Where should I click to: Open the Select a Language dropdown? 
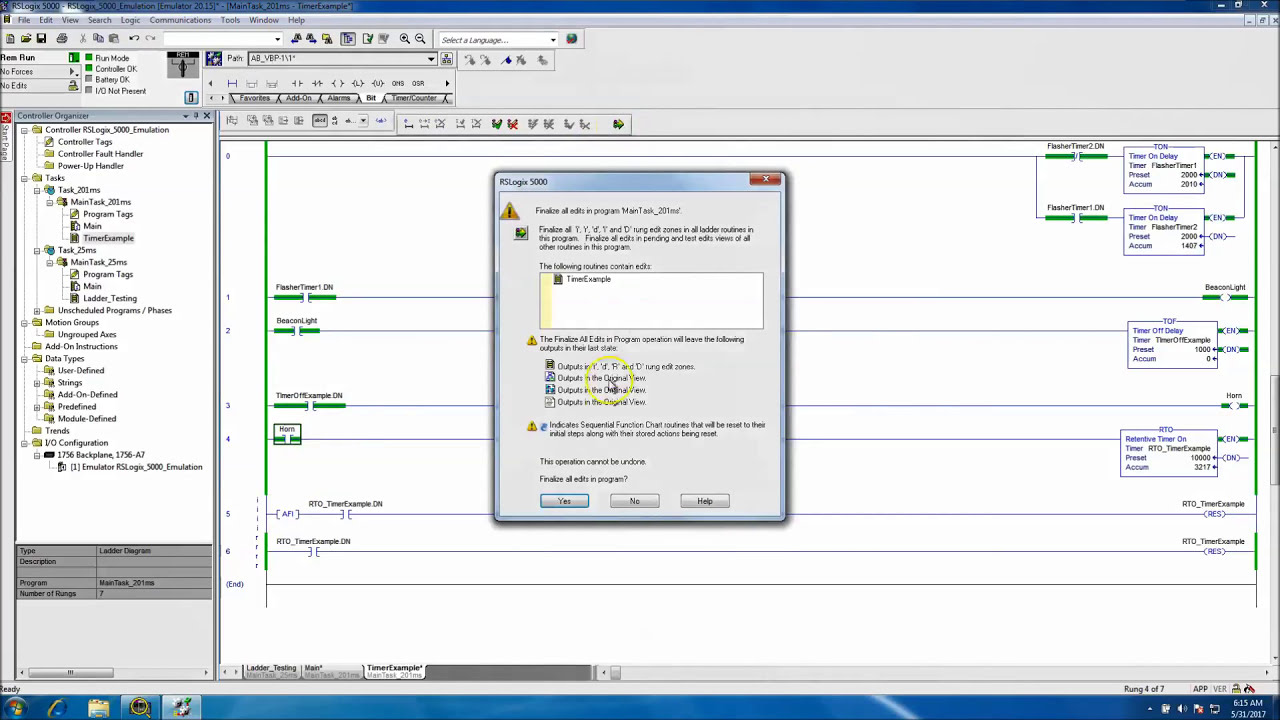click(x=553, y=40)
